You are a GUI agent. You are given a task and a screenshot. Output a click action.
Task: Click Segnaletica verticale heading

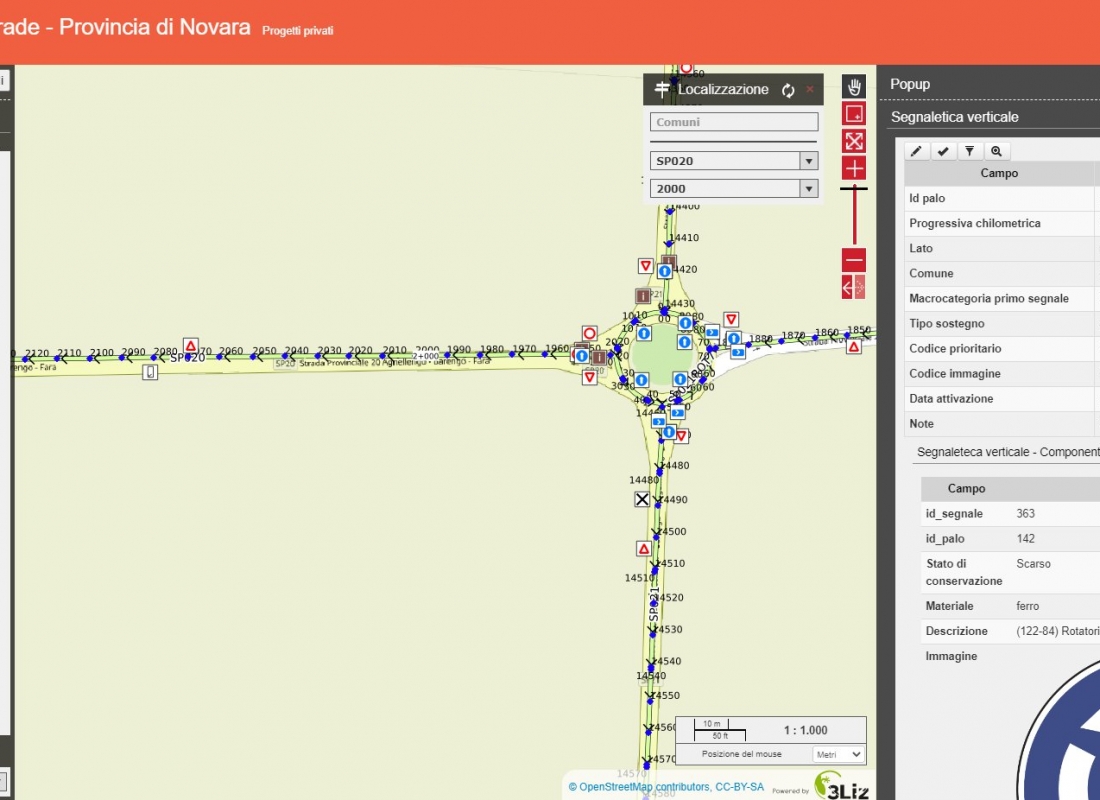(x=955, y=117)
